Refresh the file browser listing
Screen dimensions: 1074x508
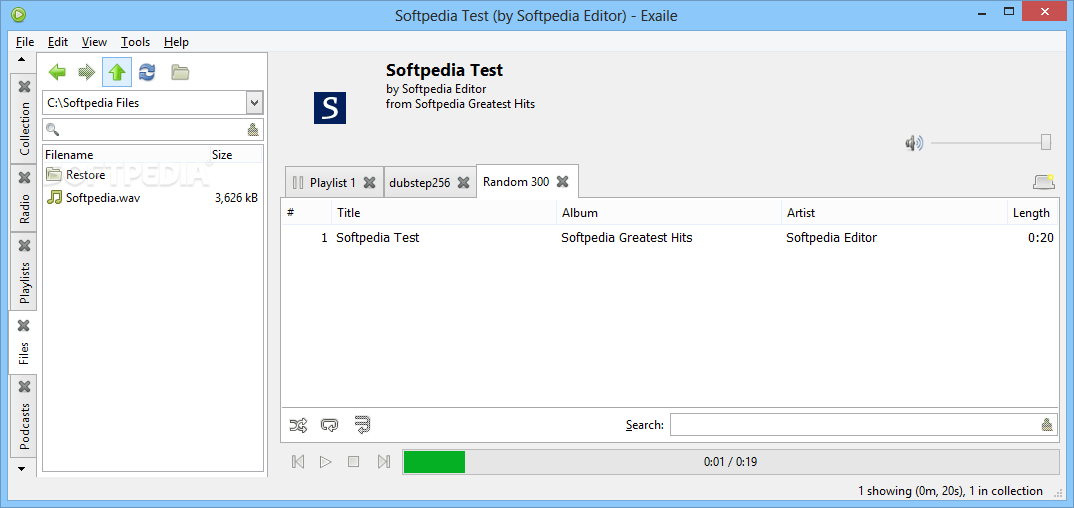pyautogui.click(x=147, y=72)
